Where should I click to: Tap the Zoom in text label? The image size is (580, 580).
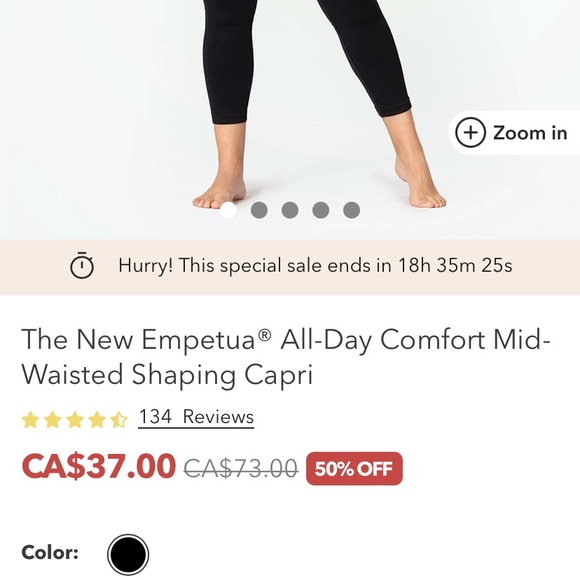pos(530,133)
